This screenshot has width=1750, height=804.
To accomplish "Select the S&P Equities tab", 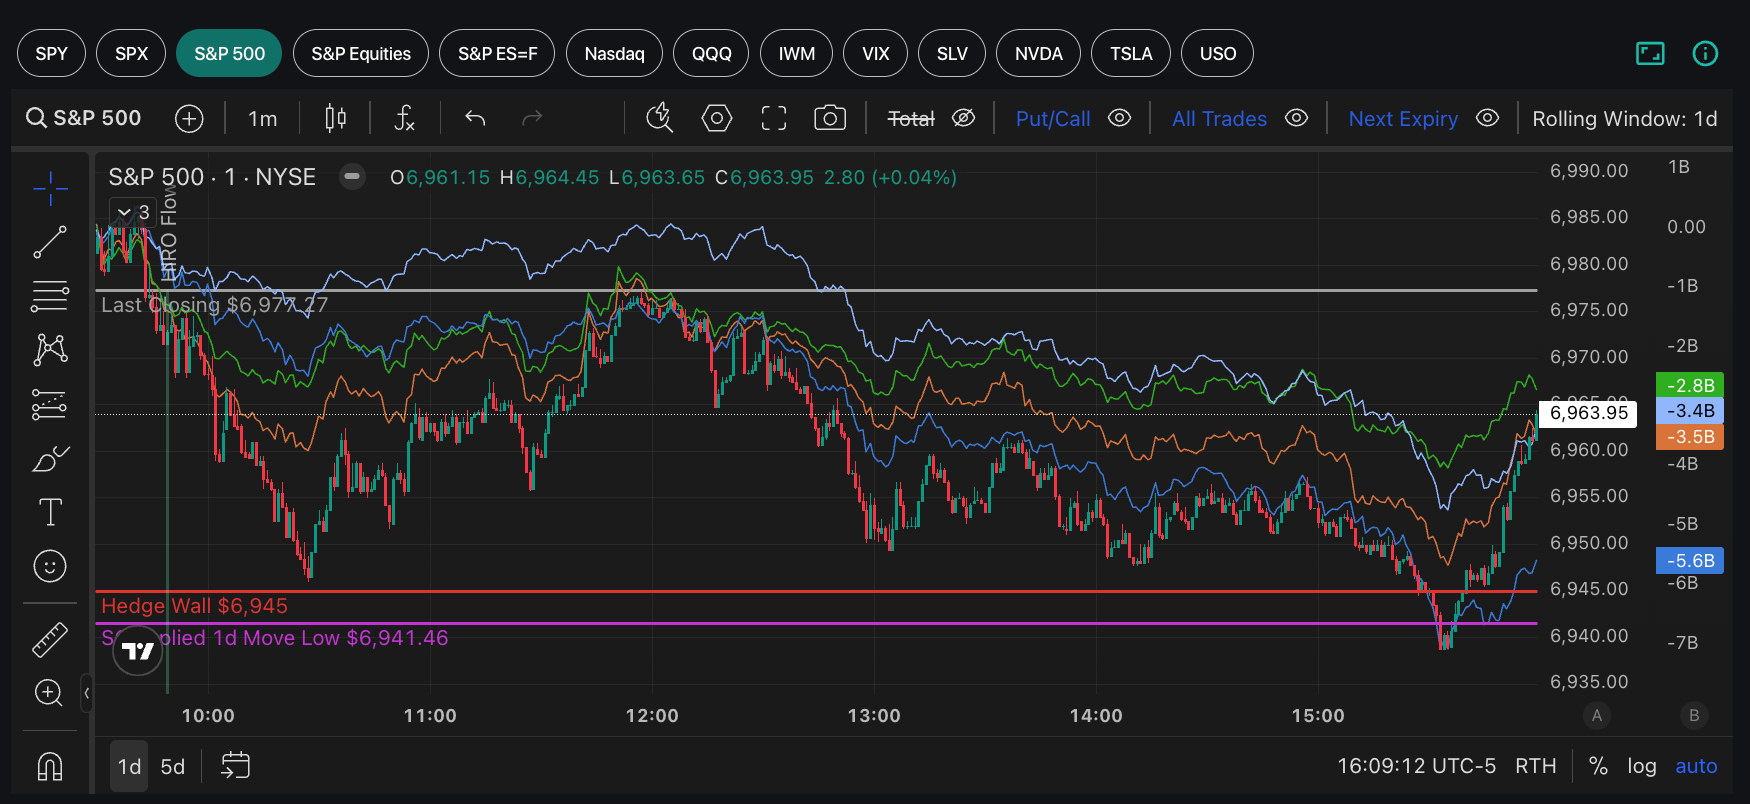I will click(x=361, y=54).
